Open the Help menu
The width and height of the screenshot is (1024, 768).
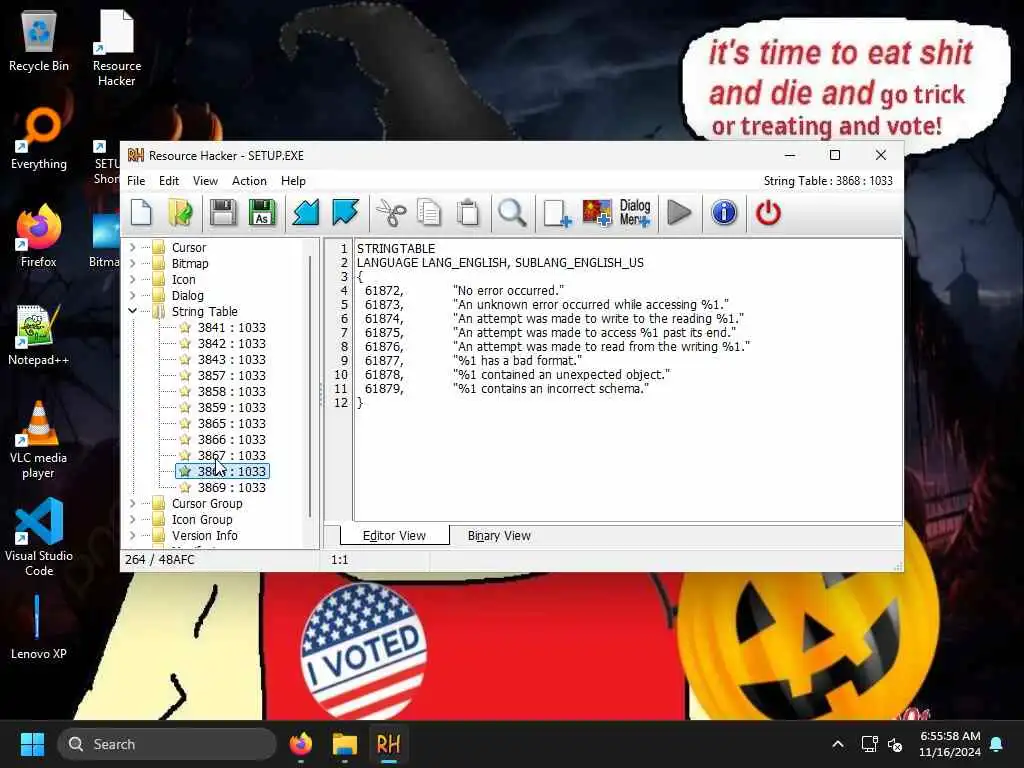tap(293, 181)
